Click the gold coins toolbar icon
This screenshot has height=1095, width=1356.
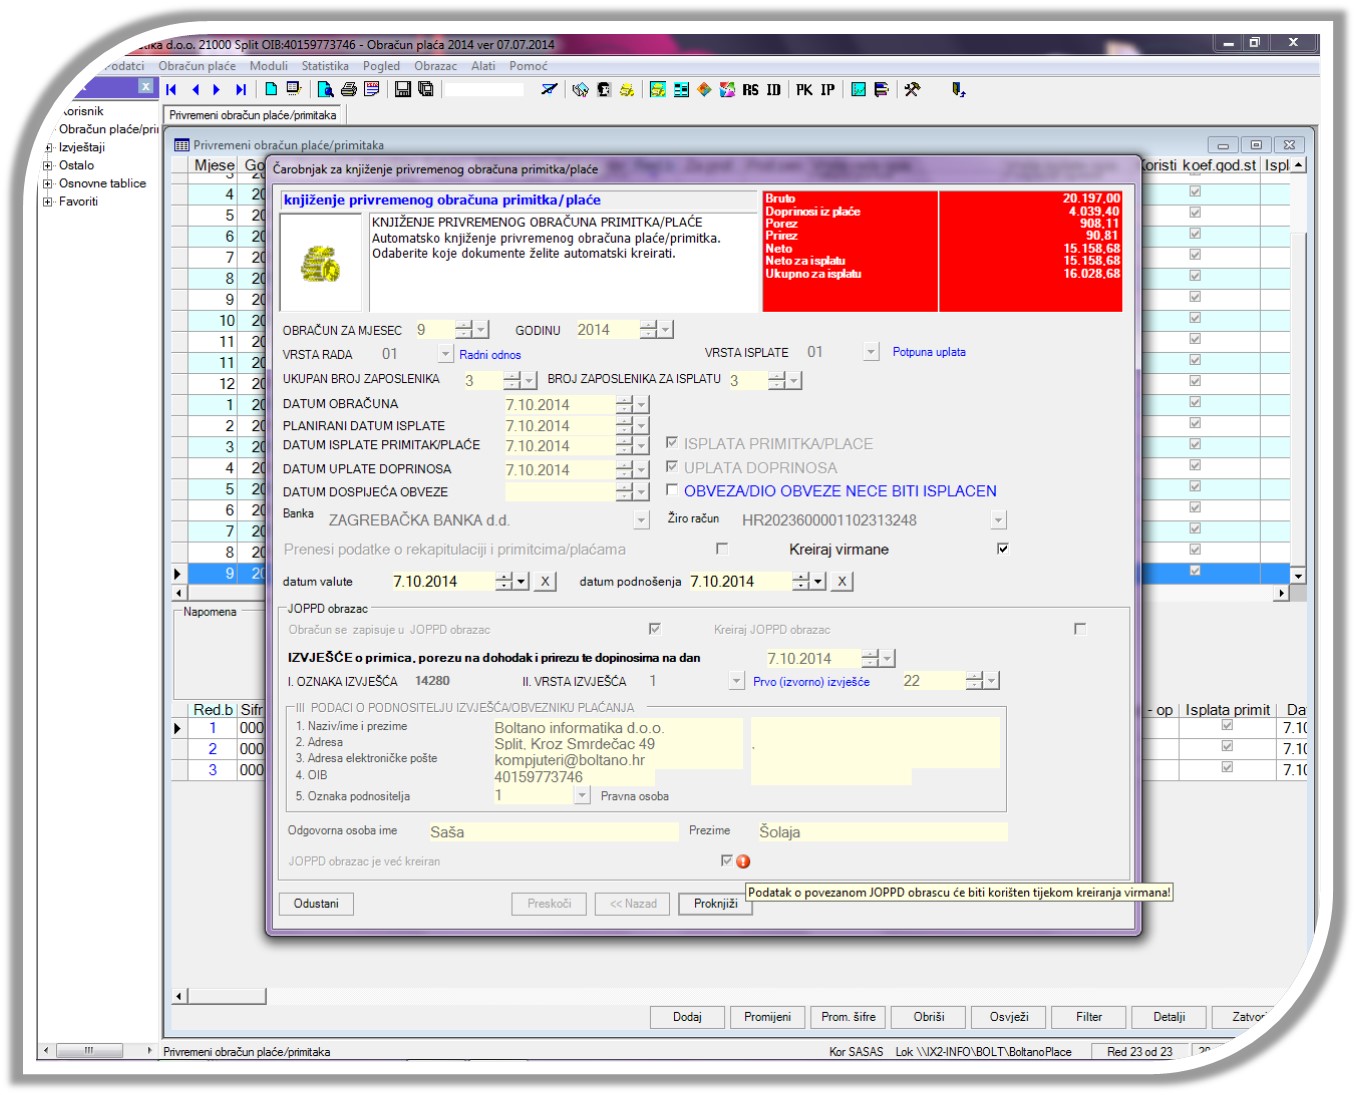[627, 90]
